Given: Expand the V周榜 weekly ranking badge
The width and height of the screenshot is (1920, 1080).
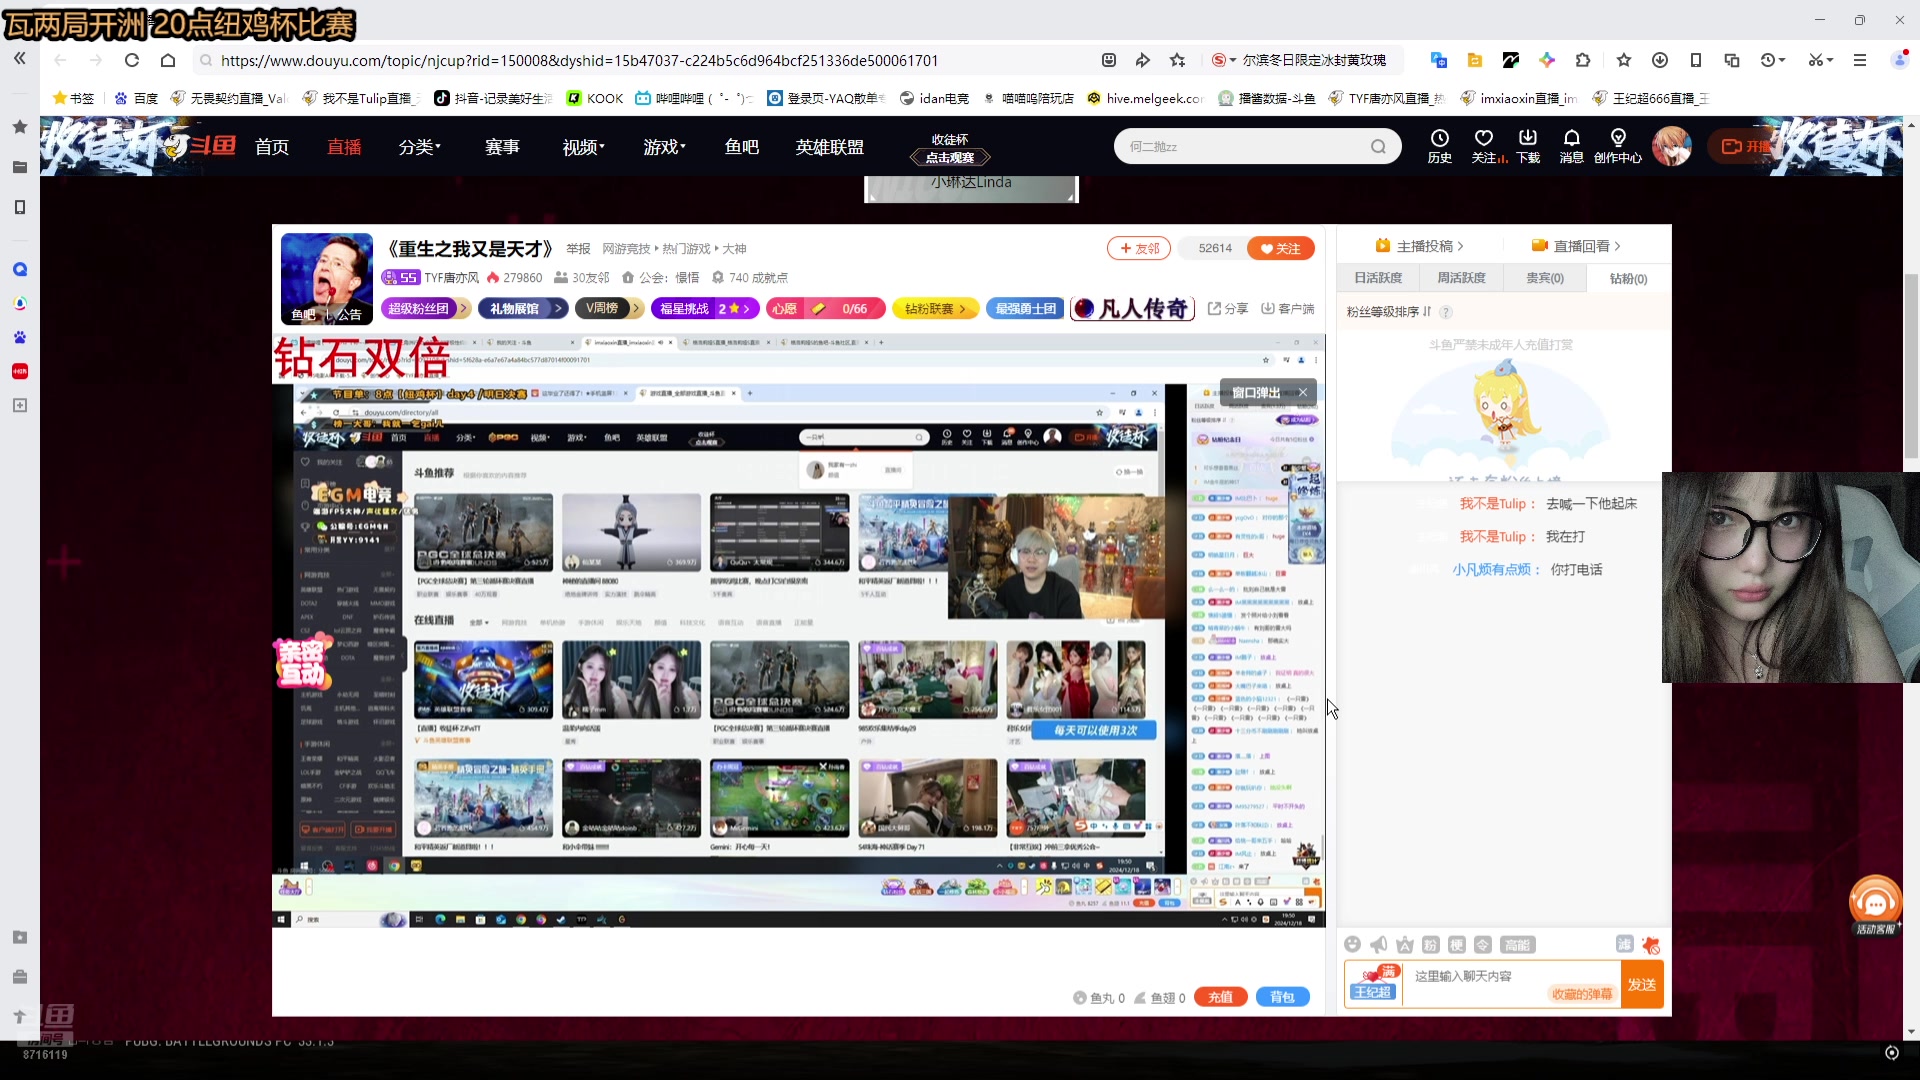Looking at the screenshot, I should [609, 308].
